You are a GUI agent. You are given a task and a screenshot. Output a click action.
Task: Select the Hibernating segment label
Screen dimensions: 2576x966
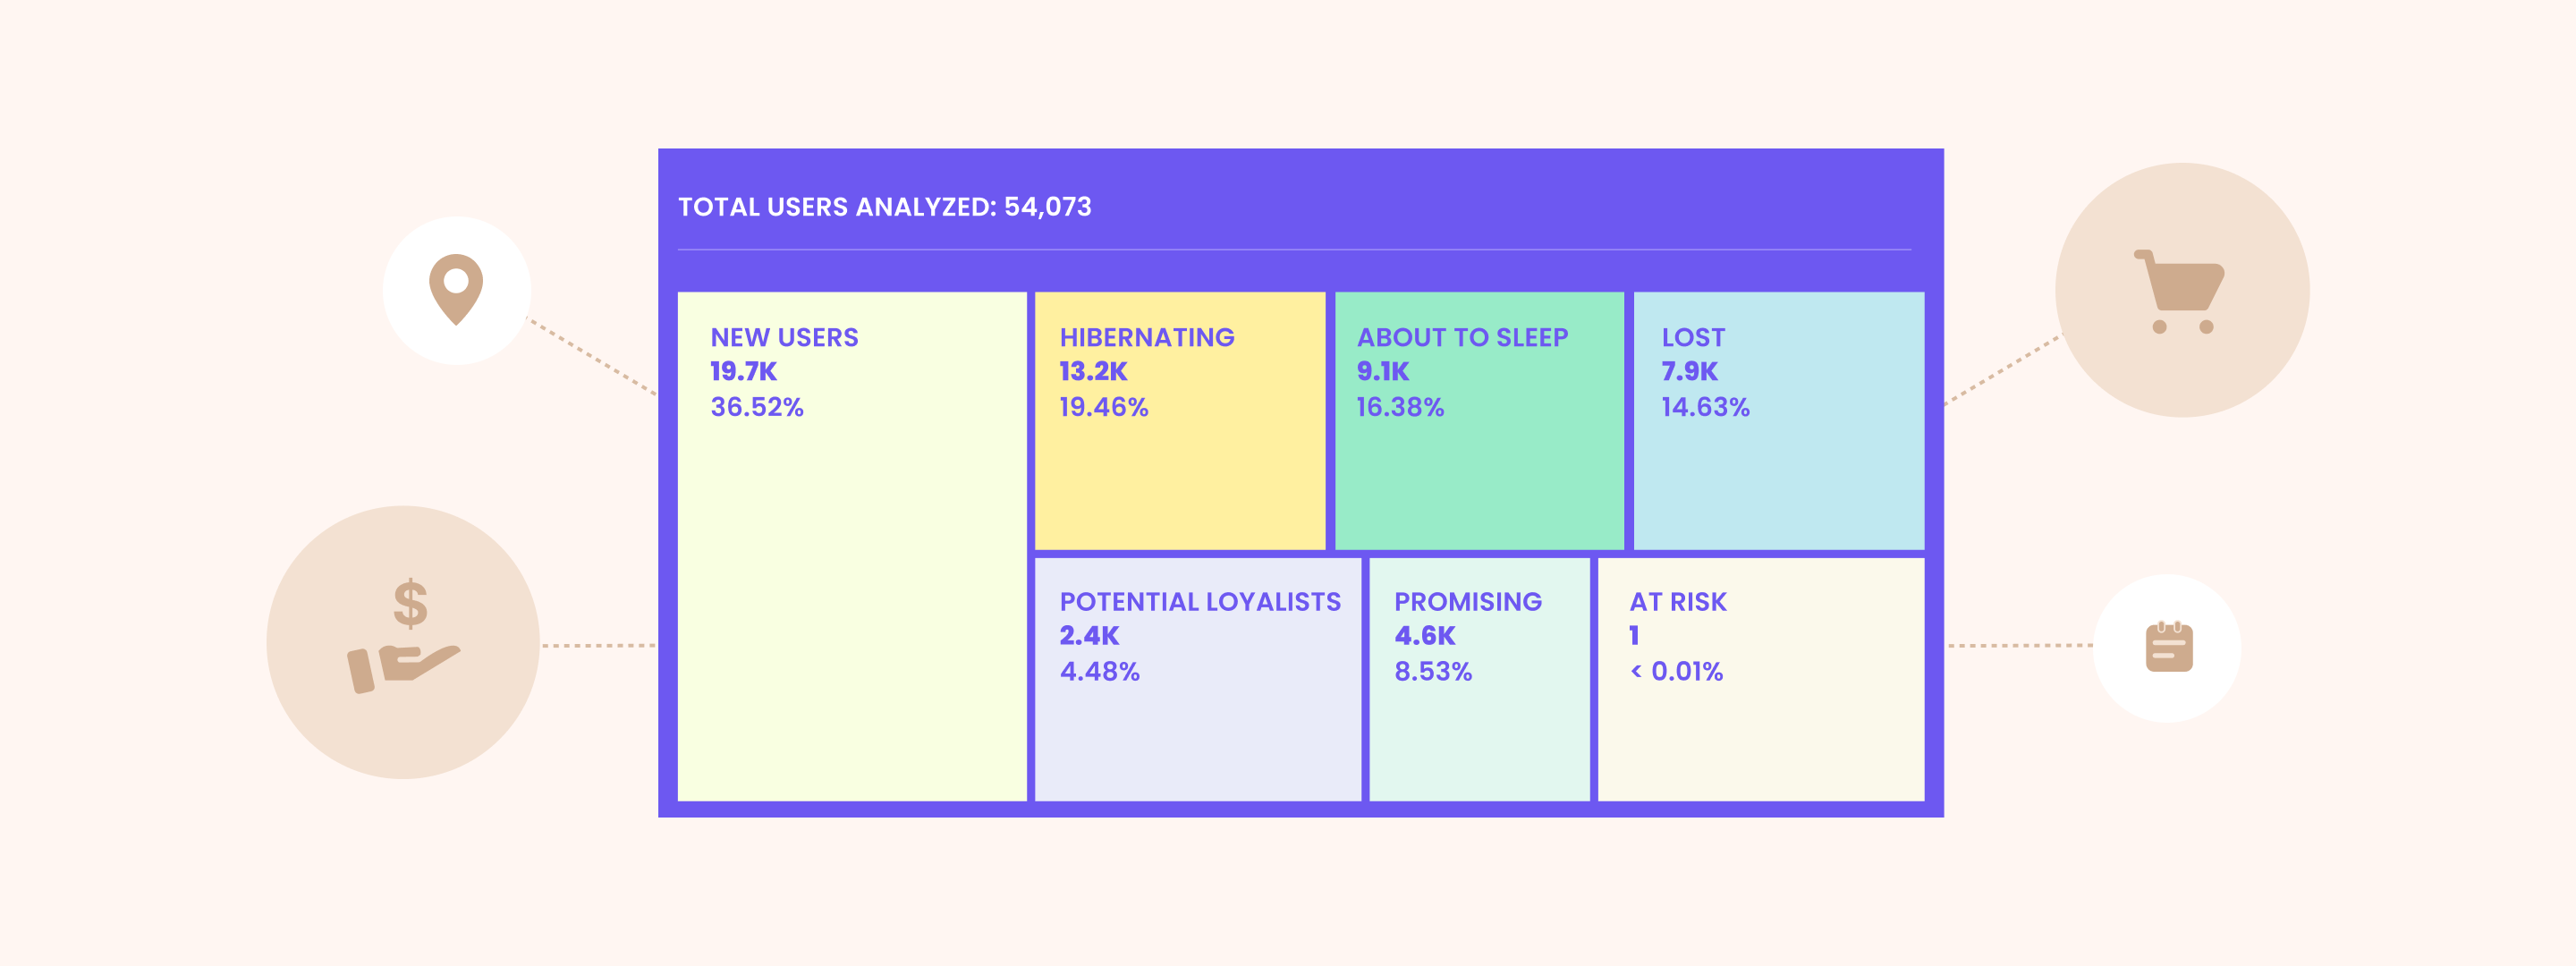(1146, 338)
